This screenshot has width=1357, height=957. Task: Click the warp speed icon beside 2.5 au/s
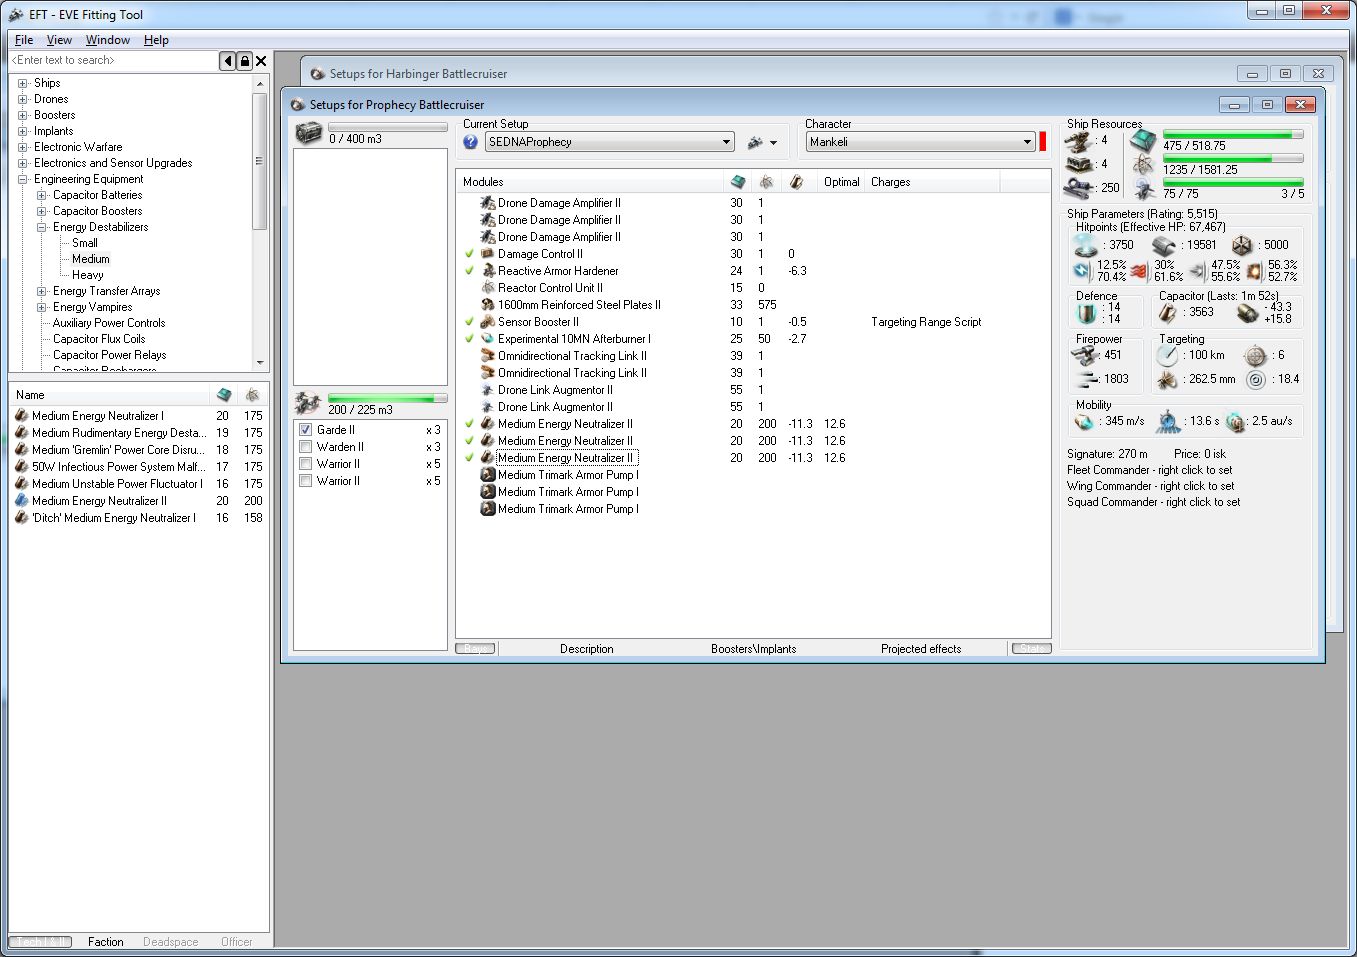point(1236,422)
